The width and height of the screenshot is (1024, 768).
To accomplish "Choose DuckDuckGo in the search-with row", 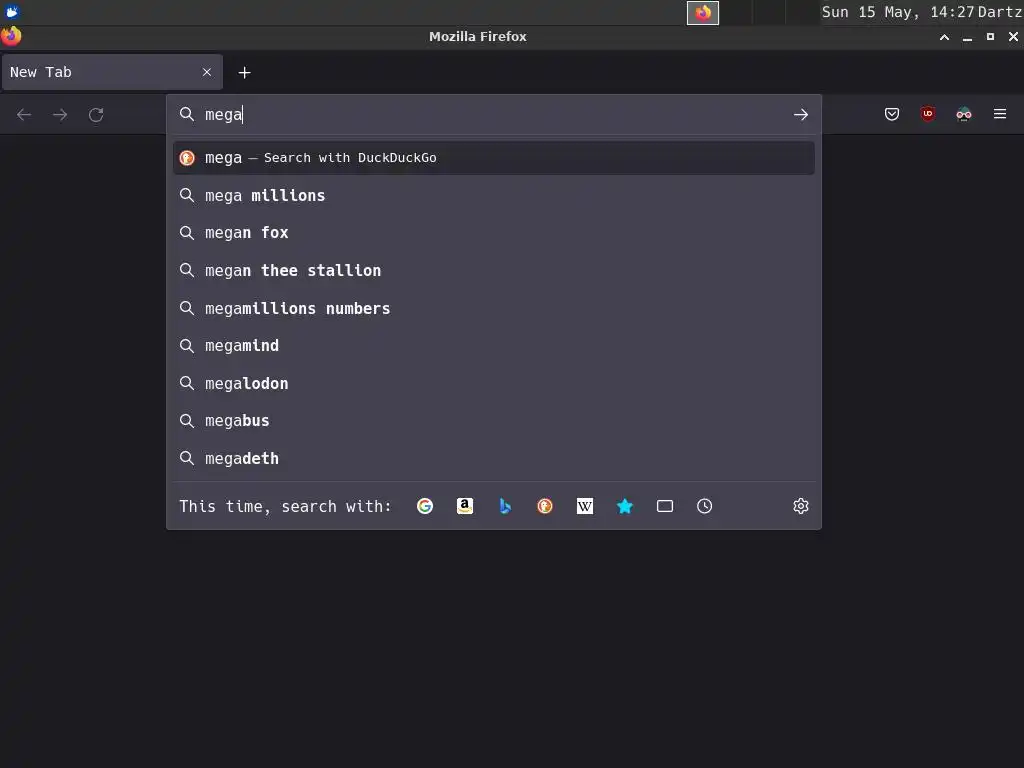I will 545,506.
